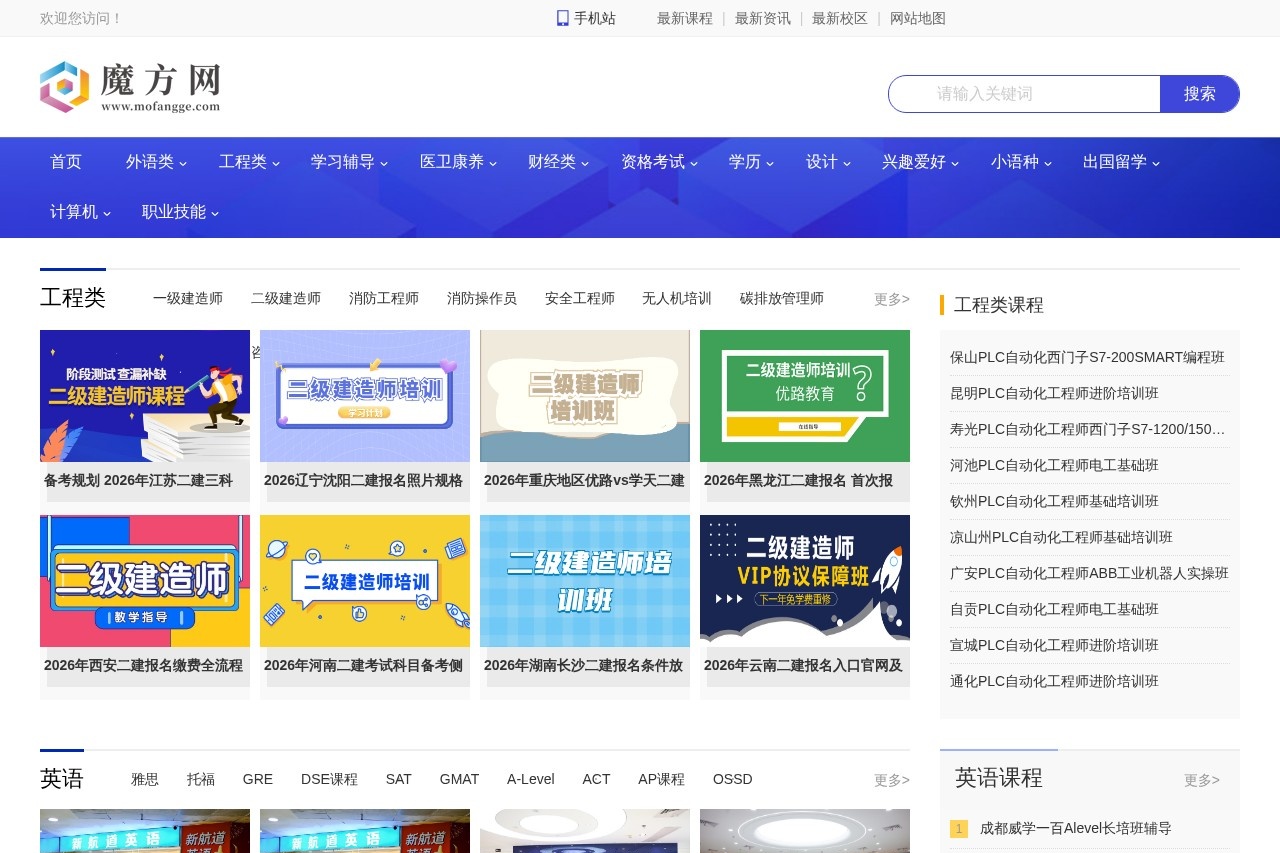
Task: Select the 托福 tab
Action: click(200, 779)
